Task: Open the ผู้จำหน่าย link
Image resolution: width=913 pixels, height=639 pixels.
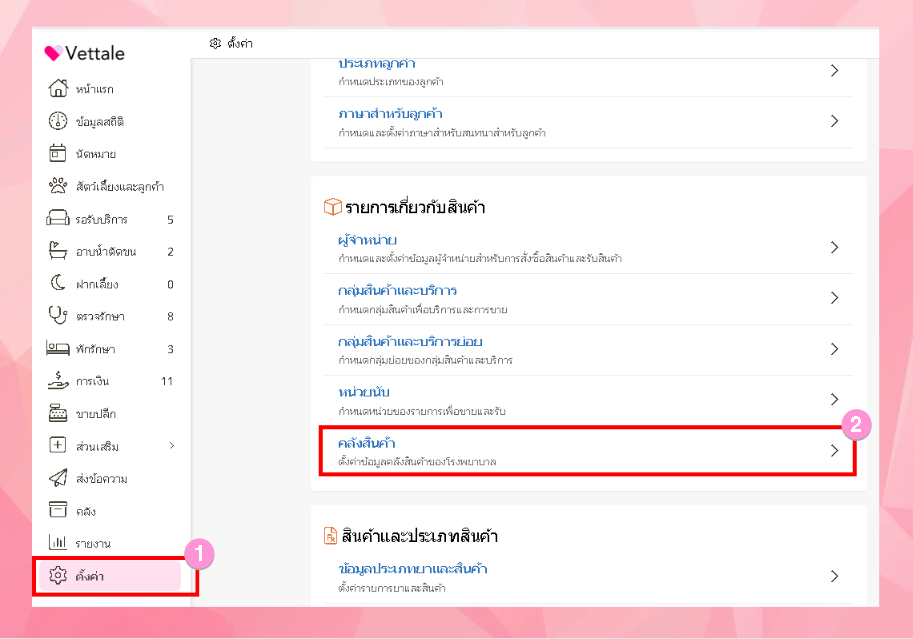Action: click(367, 239)
